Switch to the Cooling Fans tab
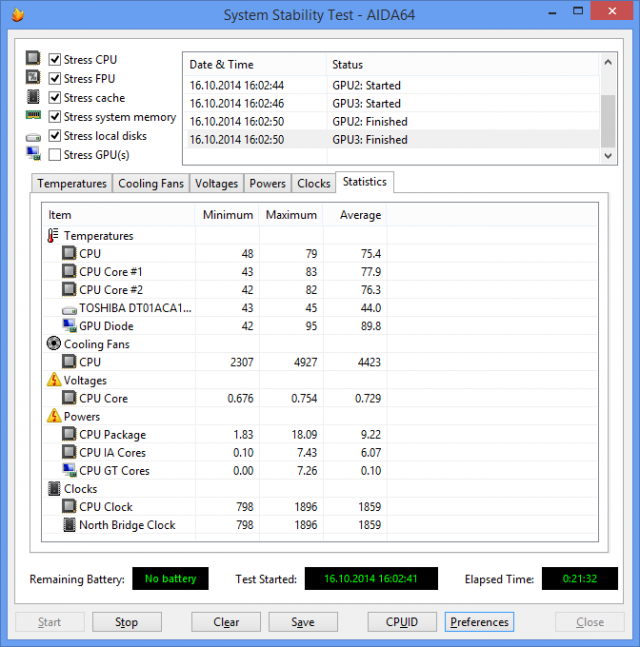The image size is (640, 647). [151, 183]
